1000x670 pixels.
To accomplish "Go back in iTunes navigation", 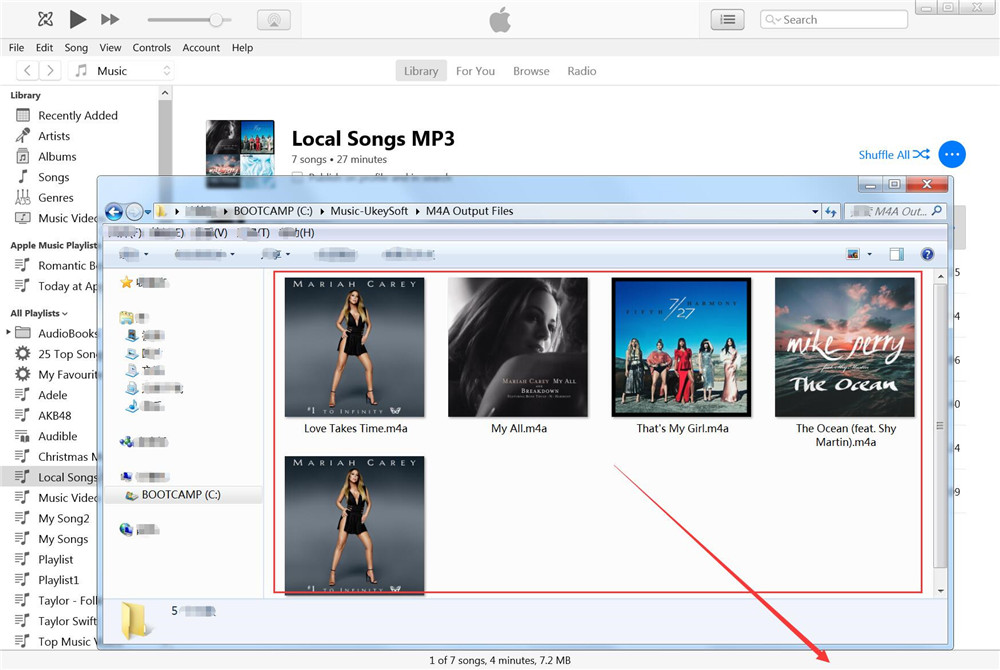I will point(27,71).
